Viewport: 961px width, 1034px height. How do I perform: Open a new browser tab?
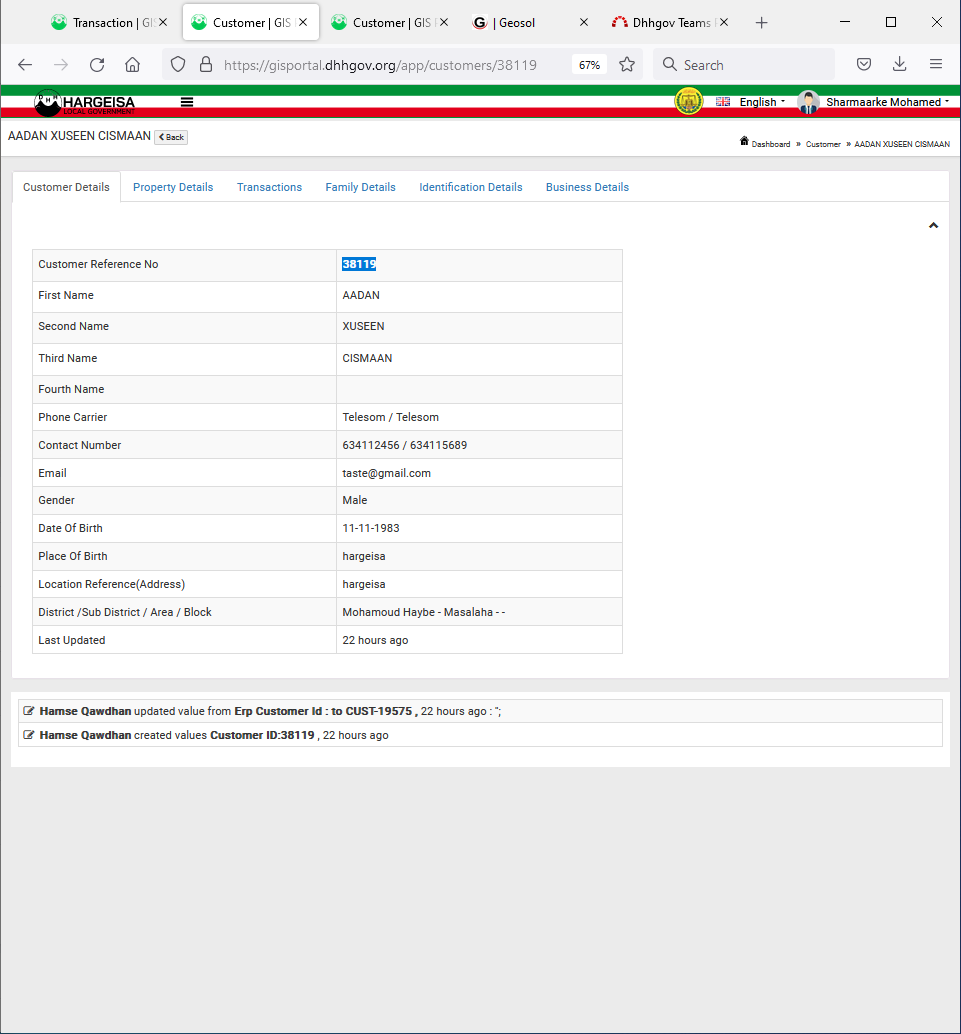762,23
